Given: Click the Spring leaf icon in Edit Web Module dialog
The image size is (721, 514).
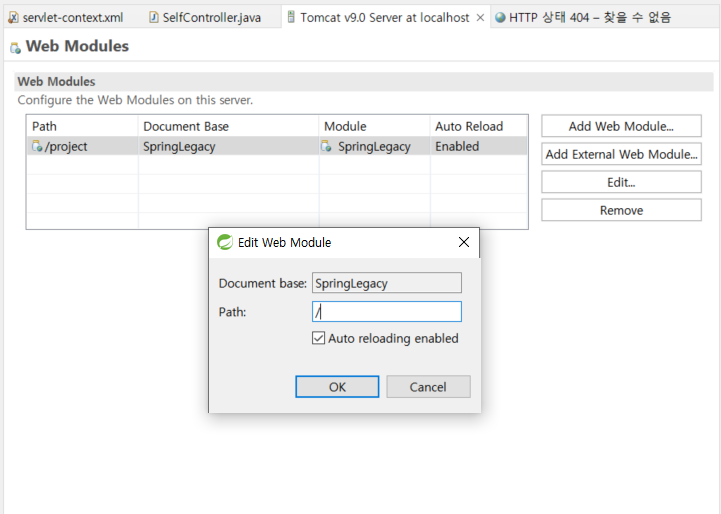Looking at the screenshot, I should coord(225,242).
